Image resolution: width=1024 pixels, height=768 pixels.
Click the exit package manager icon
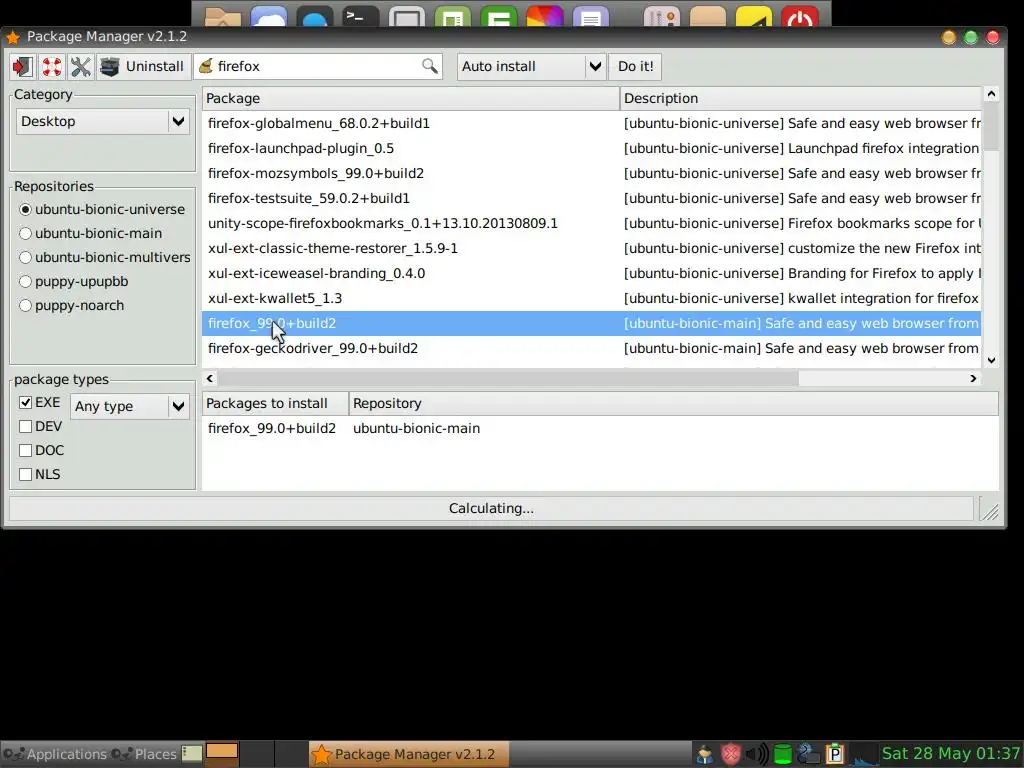[23, 67]
